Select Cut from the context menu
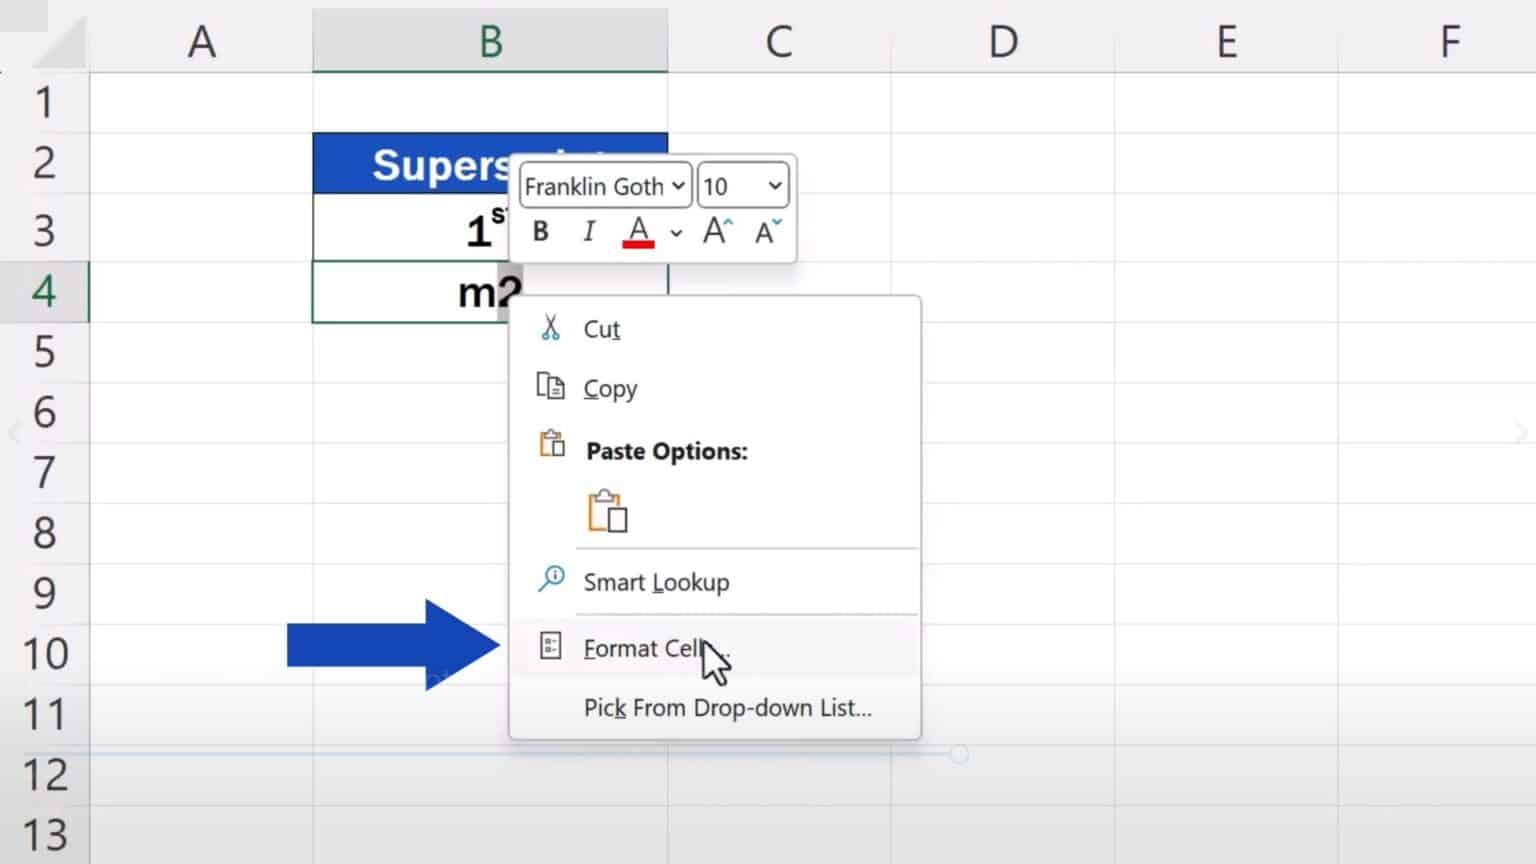 click(x=599, y=328)
